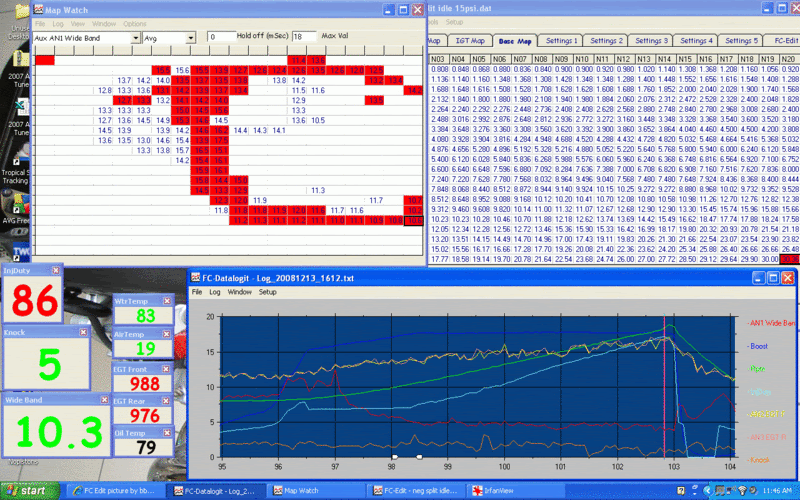Image resolution: width=800 pixels, height=500 pixels.
Task: Click the AN1 Wide Band legend entry
Action: coord(771,323)
